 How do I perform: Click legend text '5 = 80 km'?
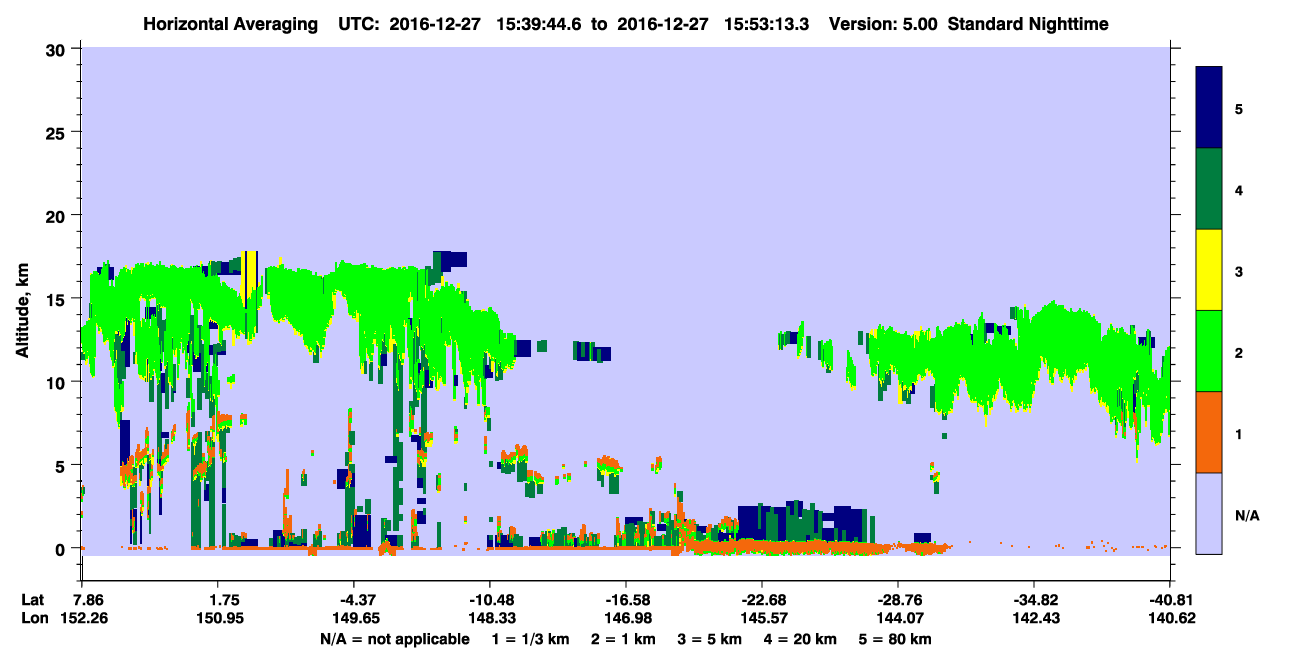click(895, 639)
